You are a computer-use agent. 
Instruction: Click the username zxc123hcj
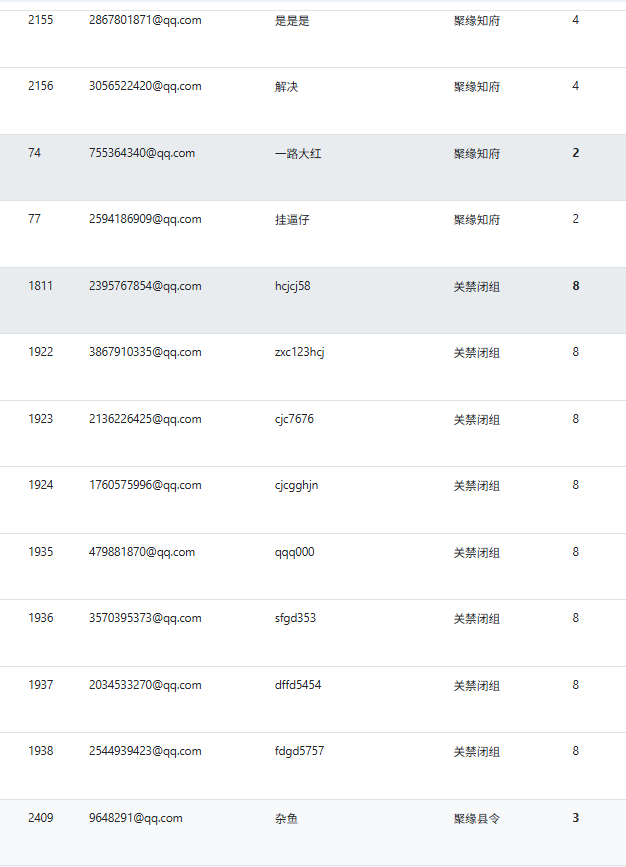(300, 352)
